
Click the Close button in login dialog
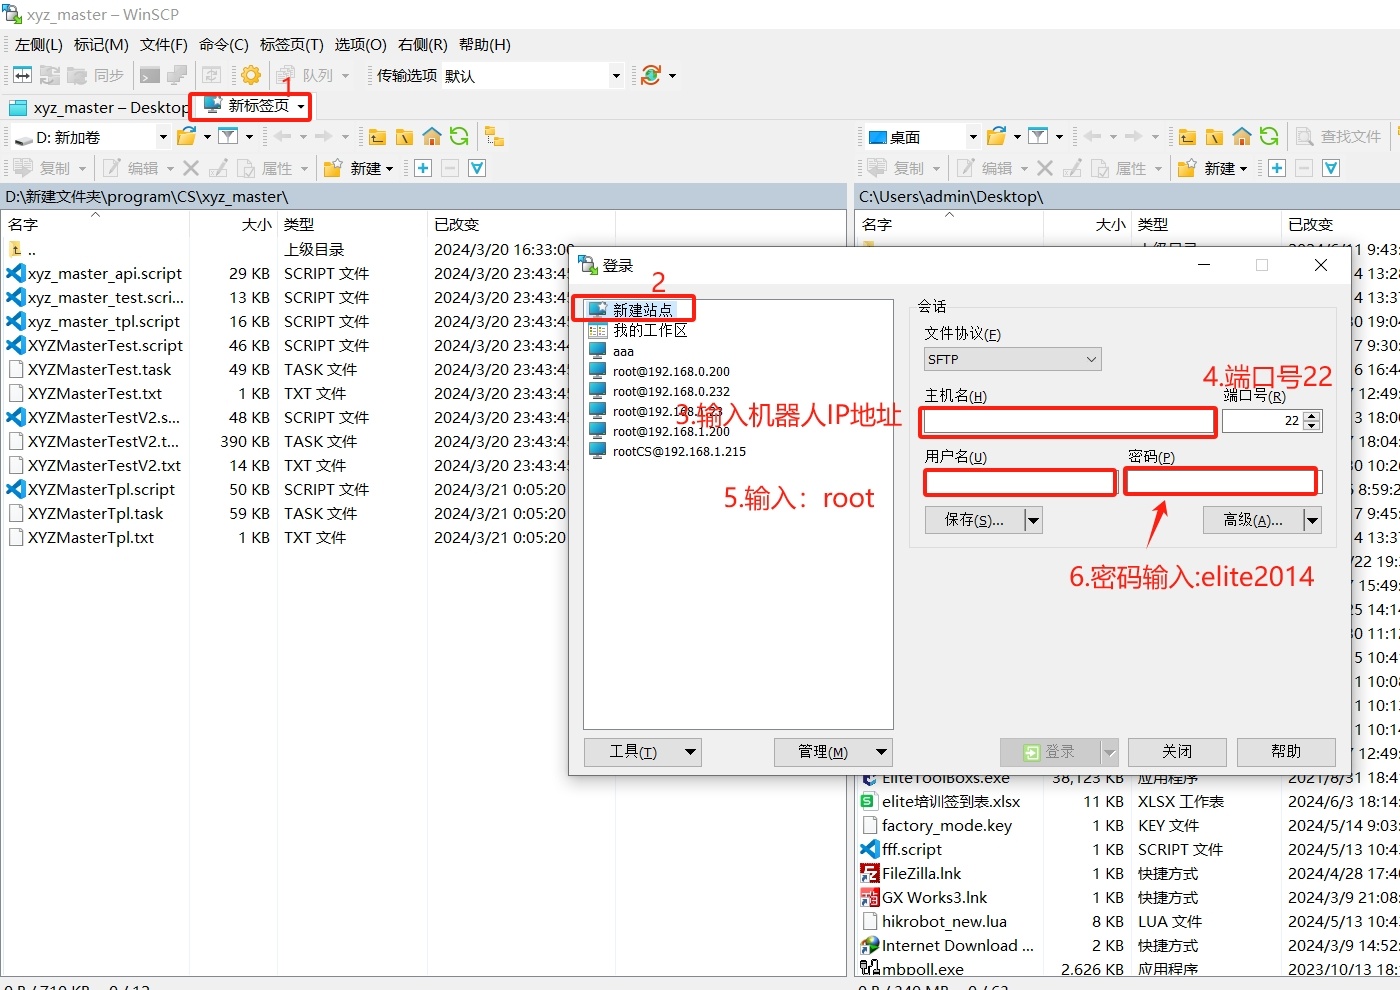pyautogui.click(x=1177, y=752)
